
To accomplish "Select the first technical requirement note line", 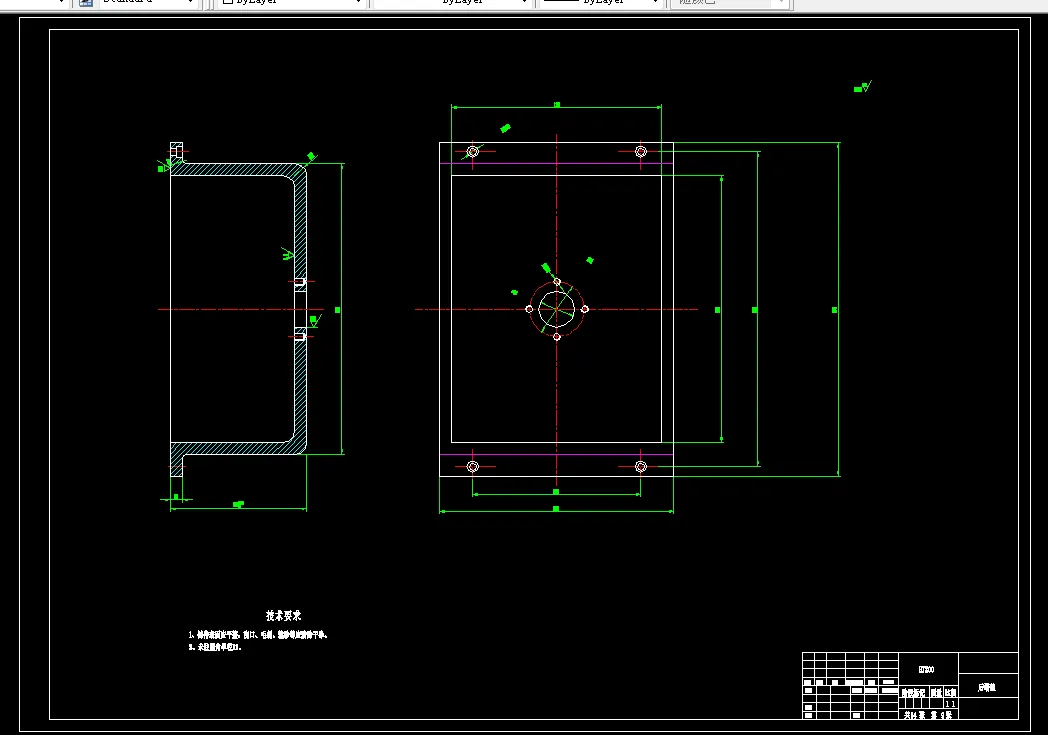I will pos(258,635).
